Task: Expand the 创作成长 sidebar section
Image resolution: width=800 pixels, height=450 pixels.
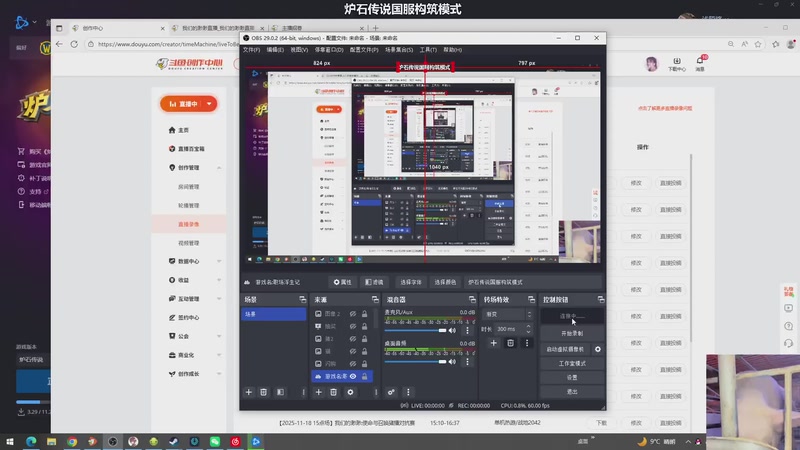Action: [x=219, y=374]
